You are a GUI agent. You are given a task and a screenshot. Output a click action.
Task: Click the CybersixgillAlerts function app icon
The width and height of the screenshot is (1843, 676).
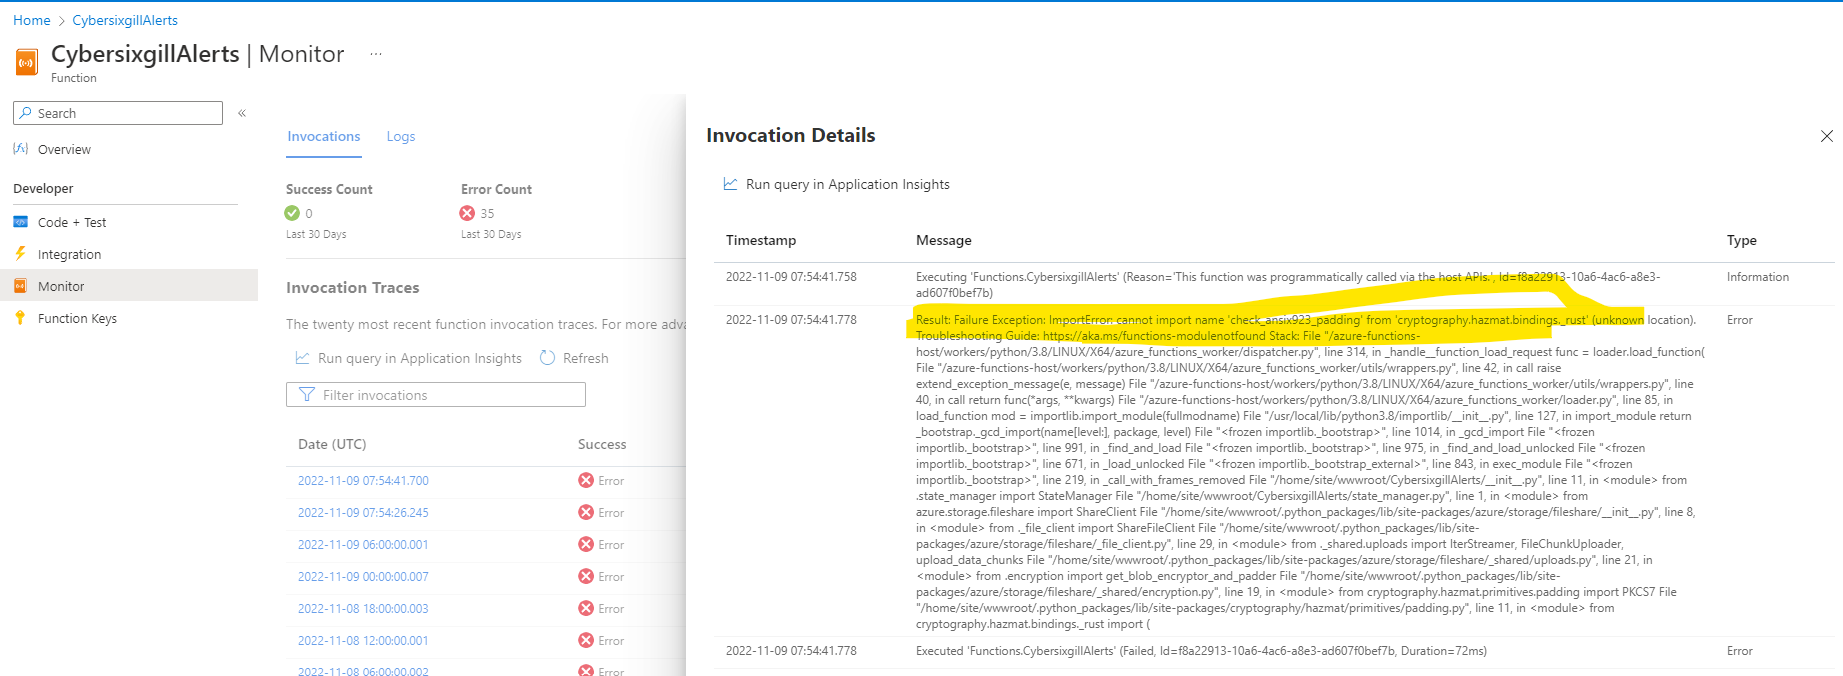27,62
